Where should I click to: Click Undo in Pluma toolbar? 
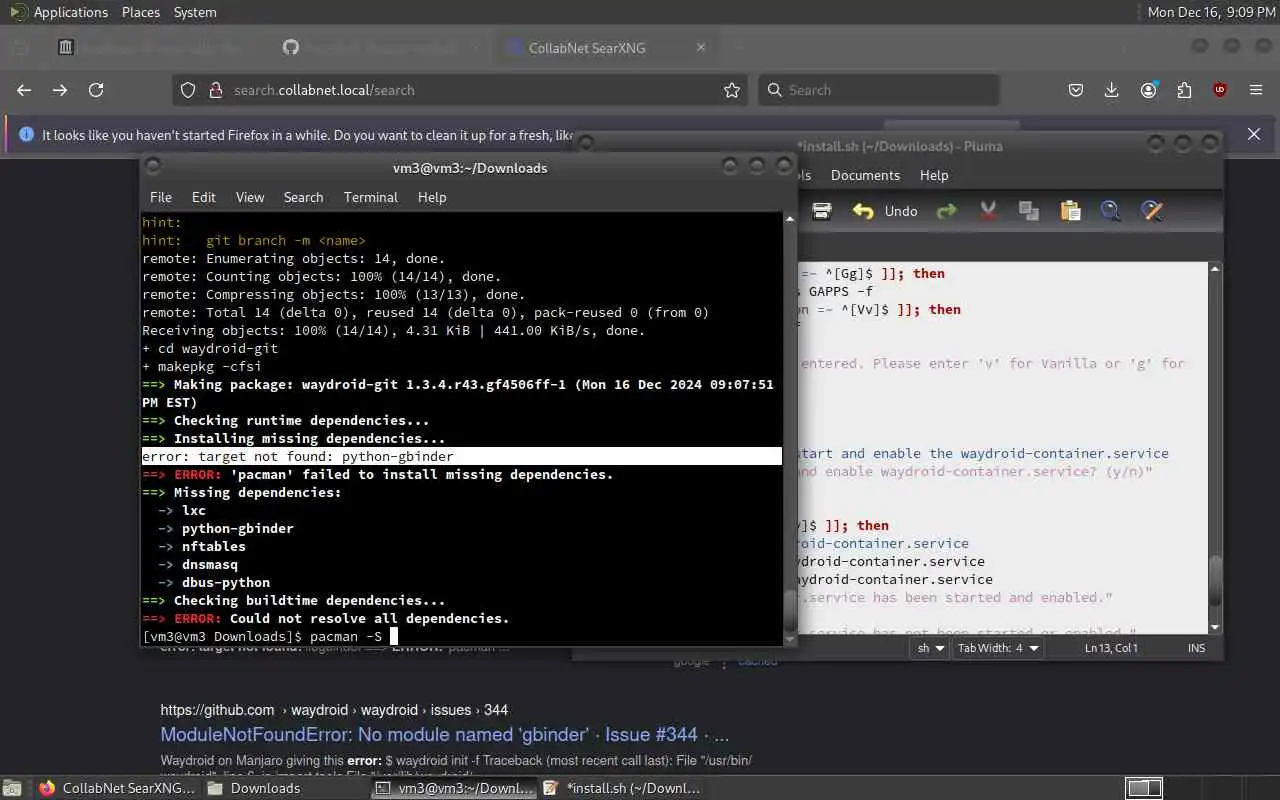point(885,211)
